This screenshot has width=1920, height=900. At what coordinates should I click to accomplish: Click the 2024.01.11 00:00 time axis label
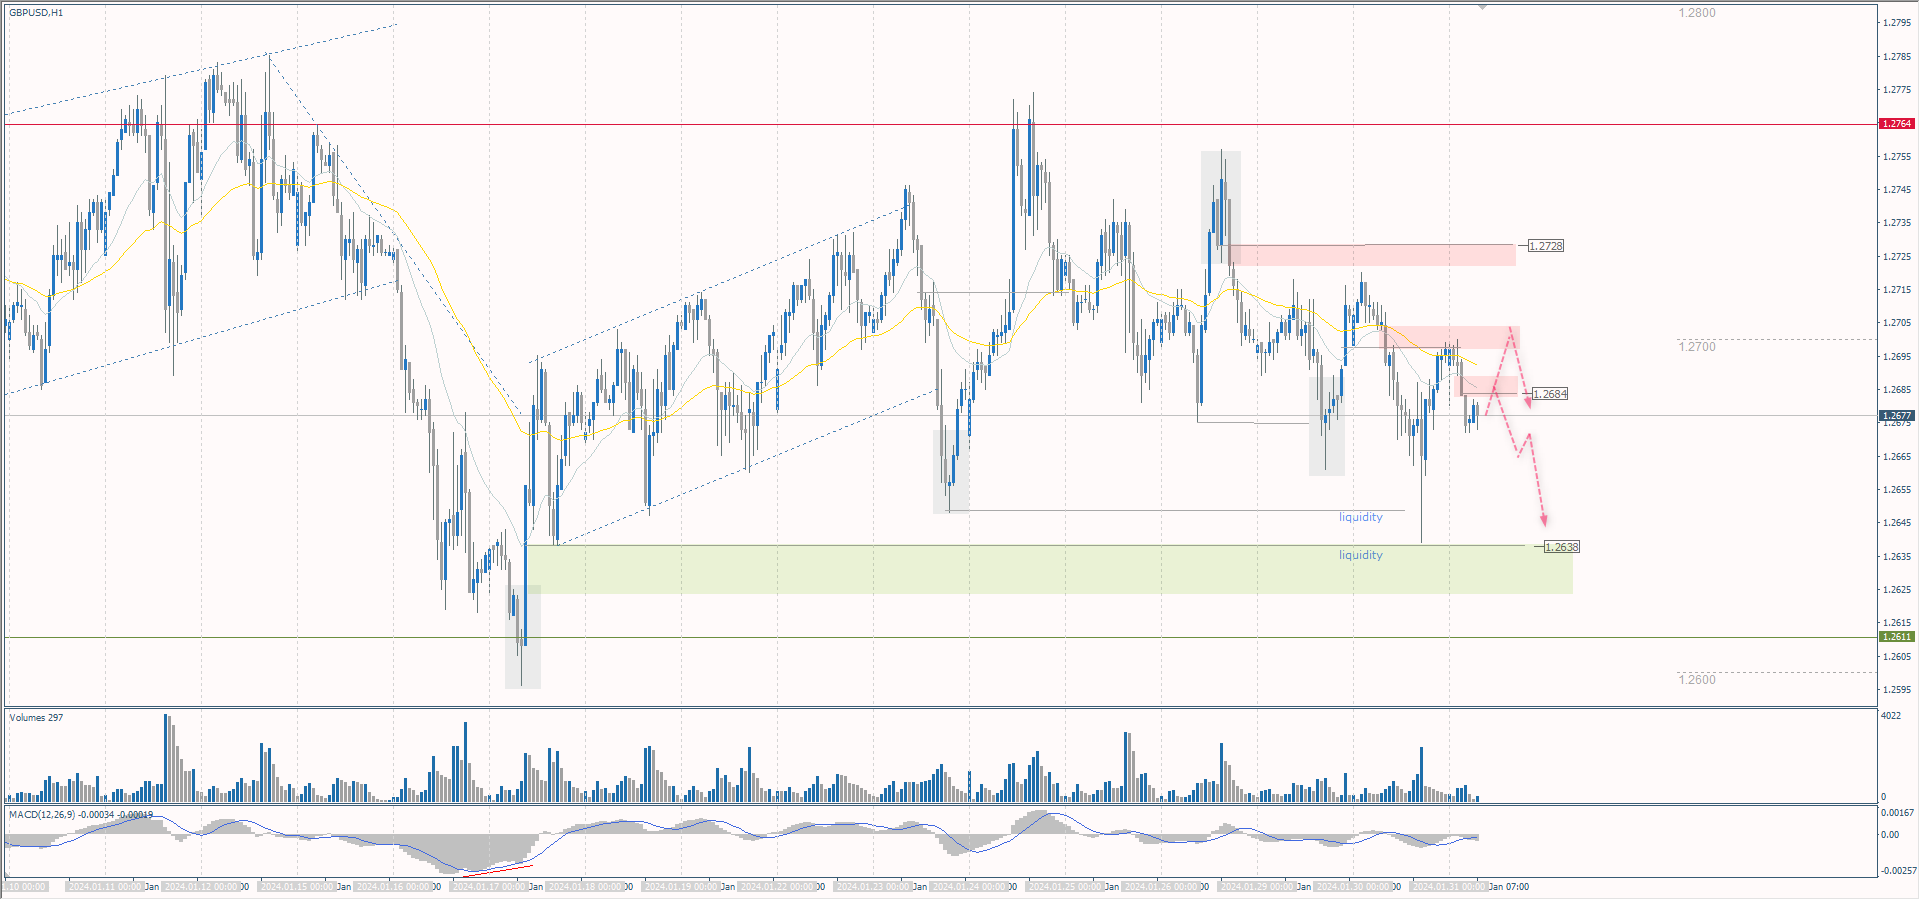(x=104, y=887)
